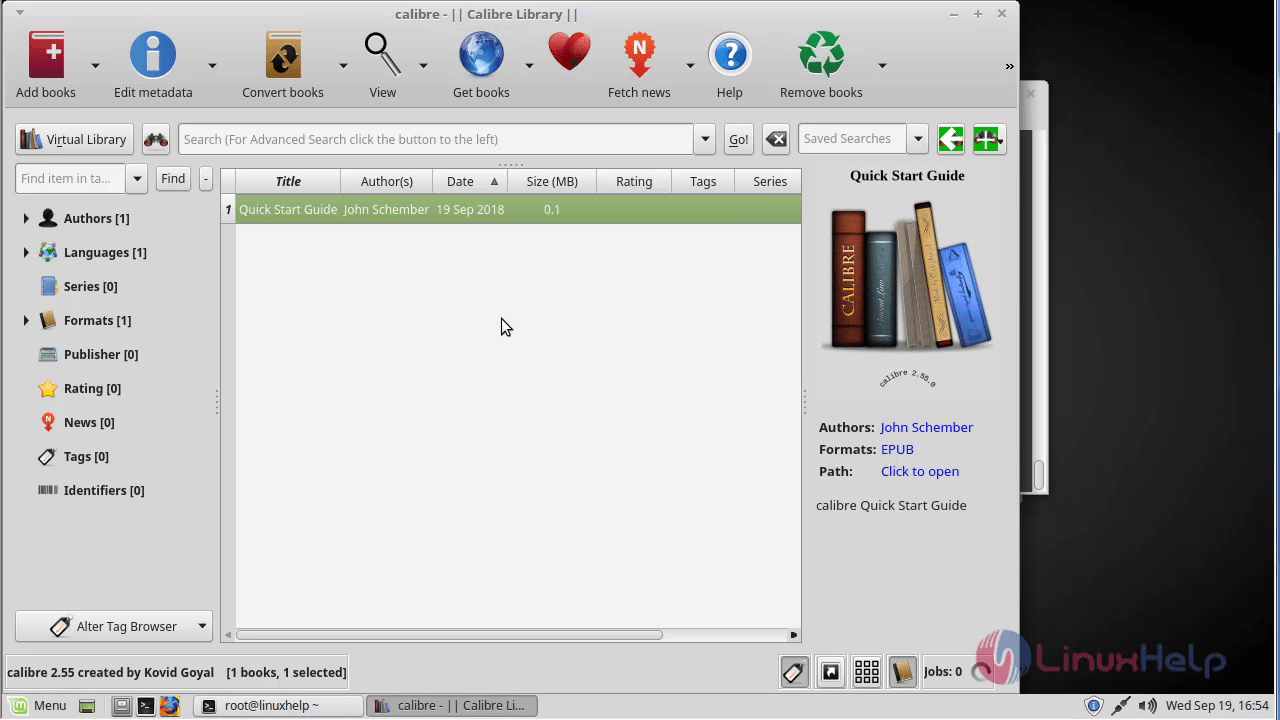Toggle Cover Browser icon in status bar
The height and width of the screenshot is (720, 1280).
[x=830, y=672]
